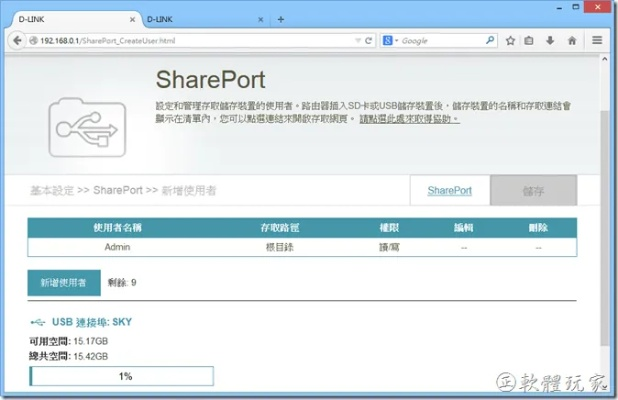The width and height of the screenshot is (618, 400).
Task: Open the 請點選此處來取得協助 help link
Action: [410, 119]
